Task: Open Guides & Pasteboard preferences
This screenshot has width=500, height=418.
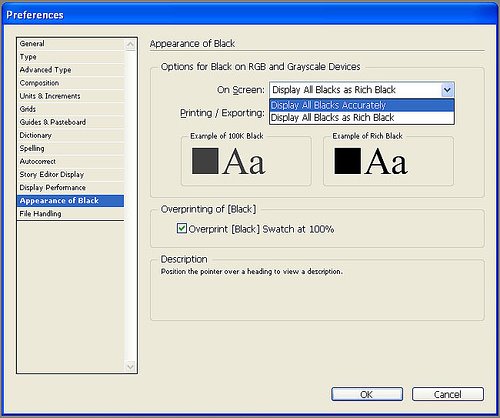Action: click(x=70, y=122)
